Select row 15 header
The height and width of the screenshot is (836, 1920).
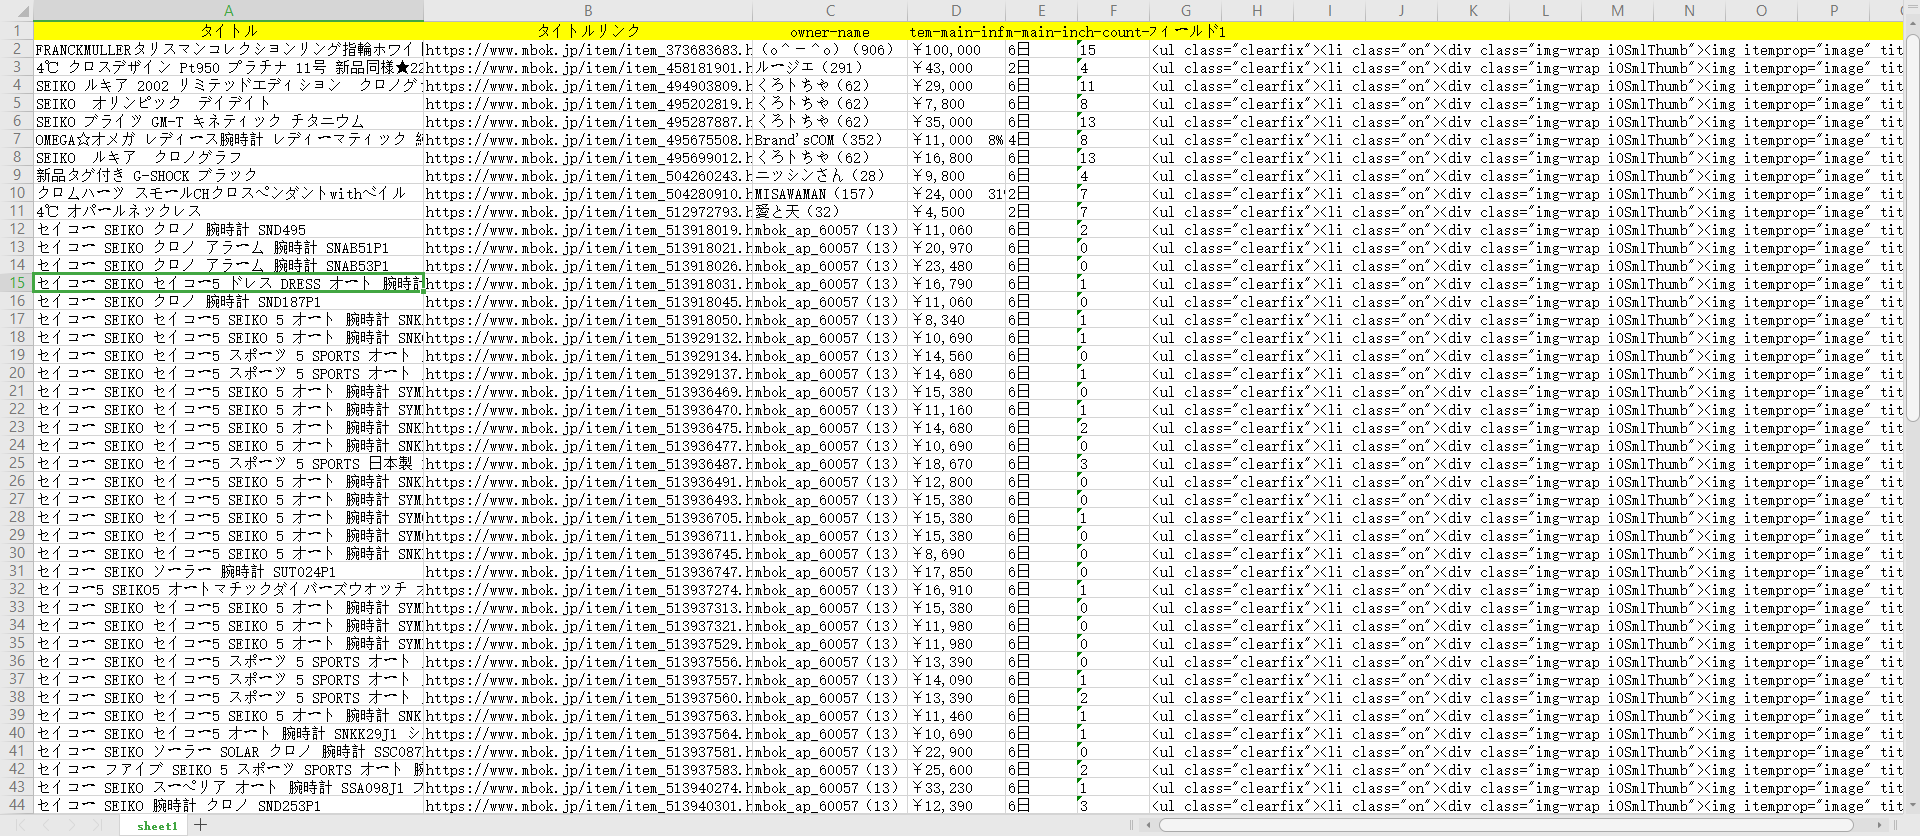pyautogui.click(x=16, y=283)
